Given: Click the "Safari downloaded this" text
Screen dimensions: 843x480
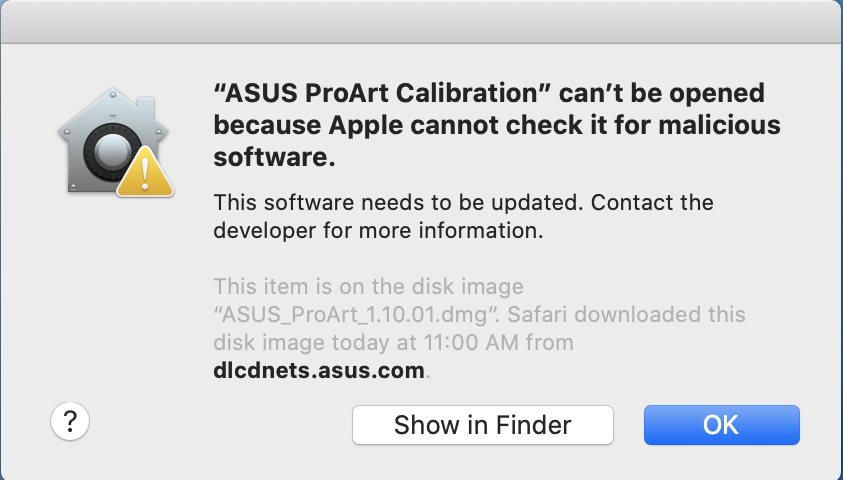Looking at the screenshot, I should [626, 314].
